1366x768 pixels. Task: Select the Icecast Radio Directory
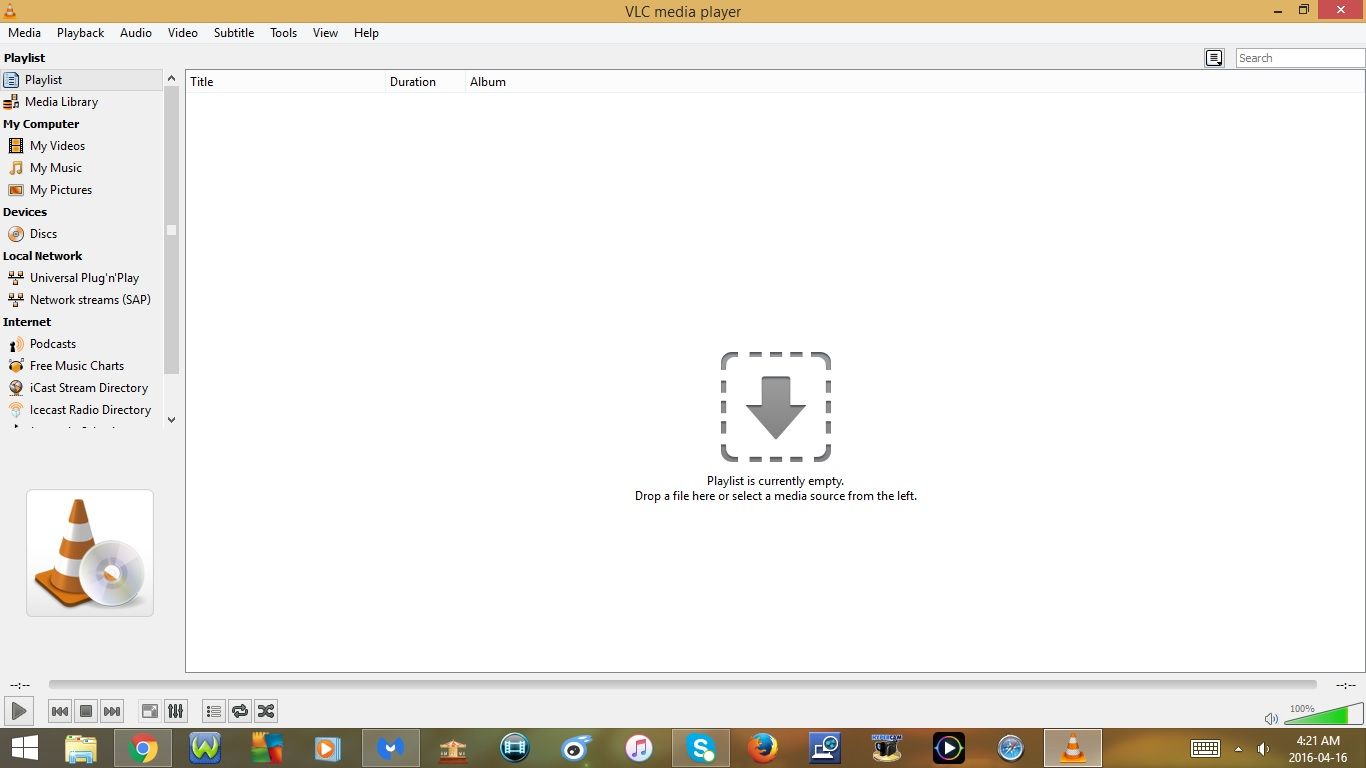[90, 409]
